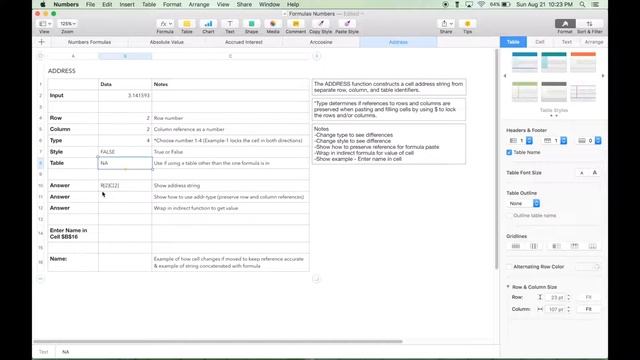Open the Insert menu
Viewport: 640px width, 360px height.
tap(127, 4)
